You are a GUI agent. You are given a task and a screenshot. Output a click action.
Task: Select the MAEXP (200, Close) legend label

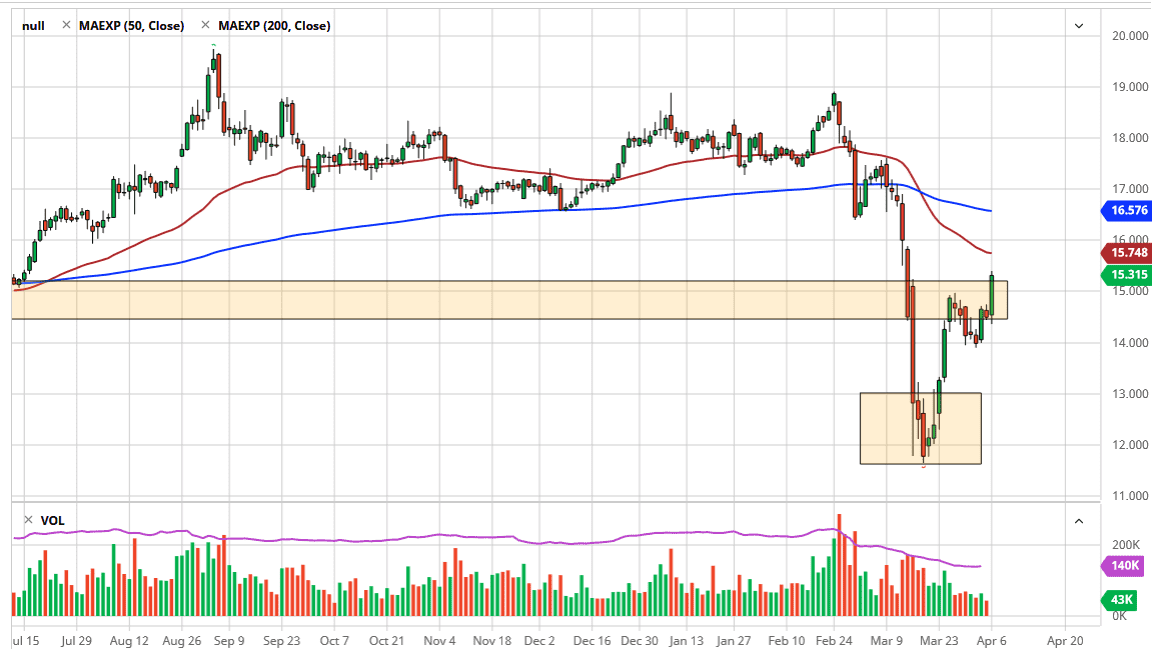pyautogui.click(x=273, y=26)
